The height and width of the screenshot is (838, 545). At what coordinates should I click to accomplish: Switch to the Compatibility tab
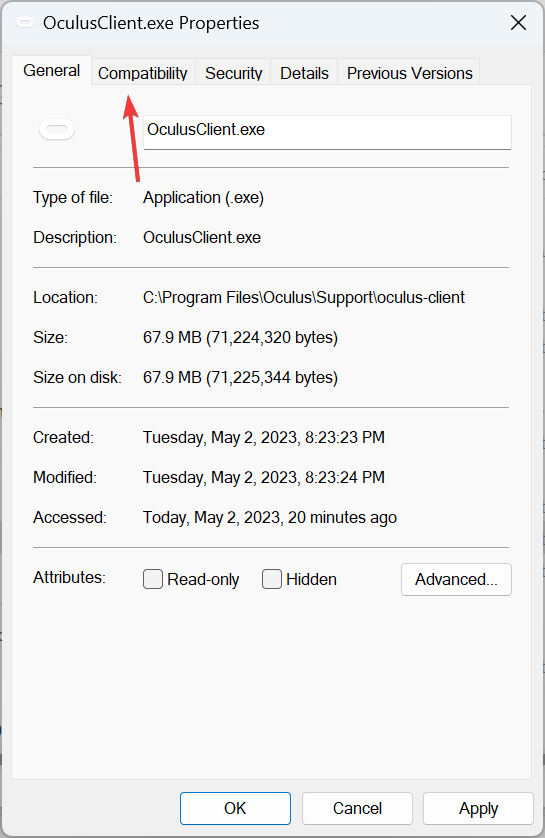pos(143,73)
